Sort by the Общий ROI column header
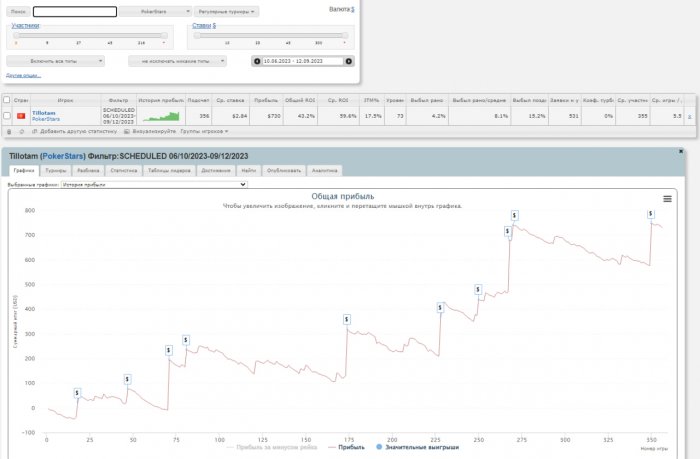 point(300,100)
